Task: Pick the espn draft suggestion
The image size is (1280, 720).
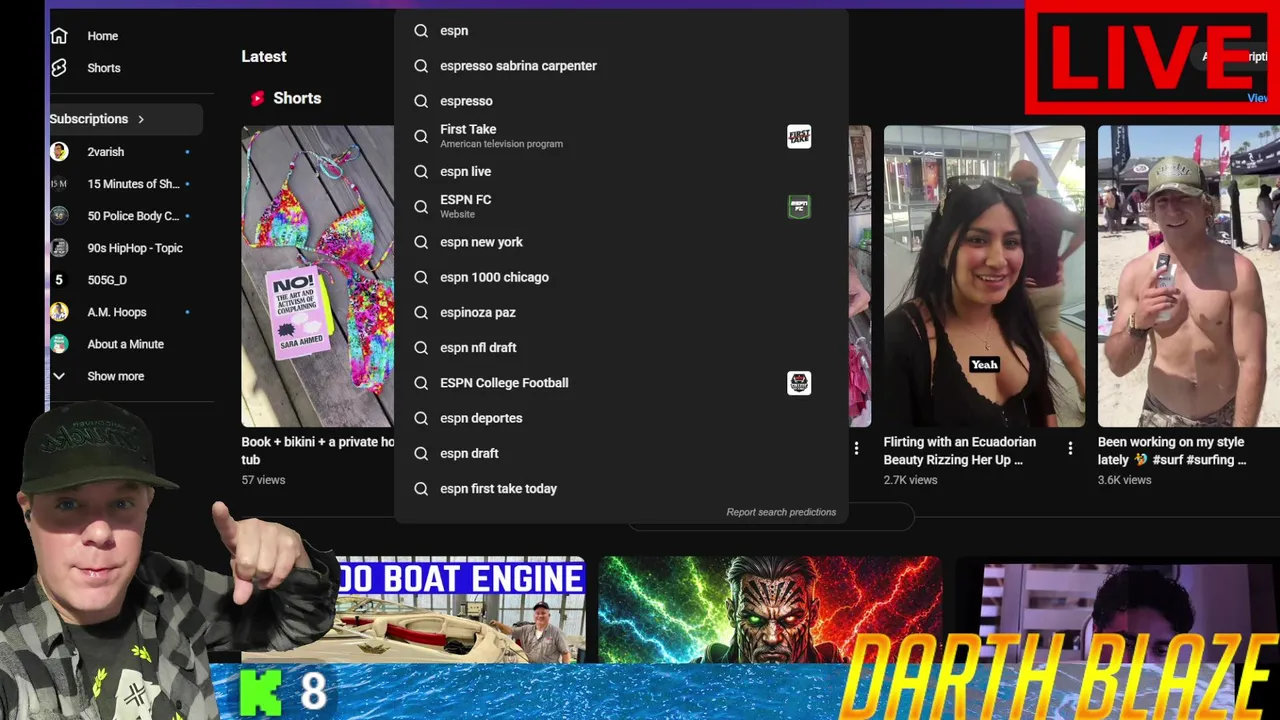Action: point(621,453)
